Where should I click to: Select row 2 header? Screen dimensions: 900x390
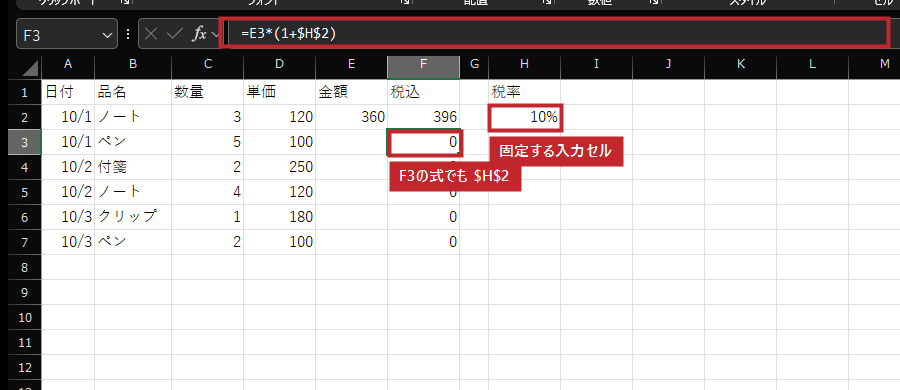pyautogui.click(x=24, y=117)
